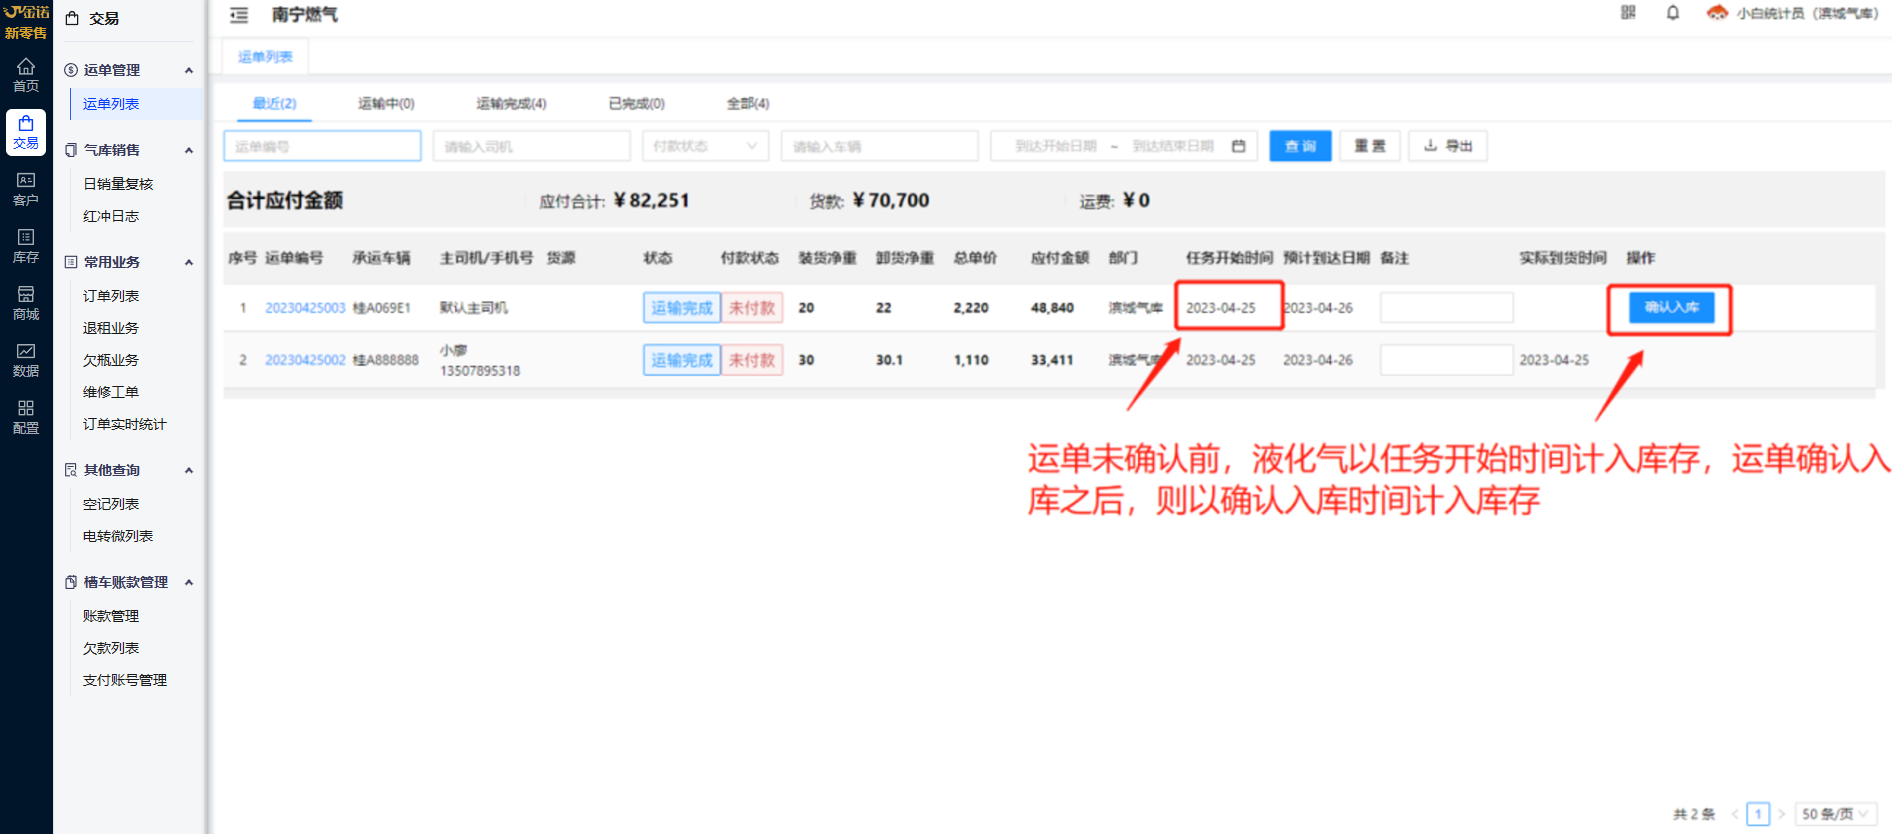Image resolution: width=1892 pixels, height=834 pixels.
Task: Click the notification bell icon
Action: [1672, 13]
